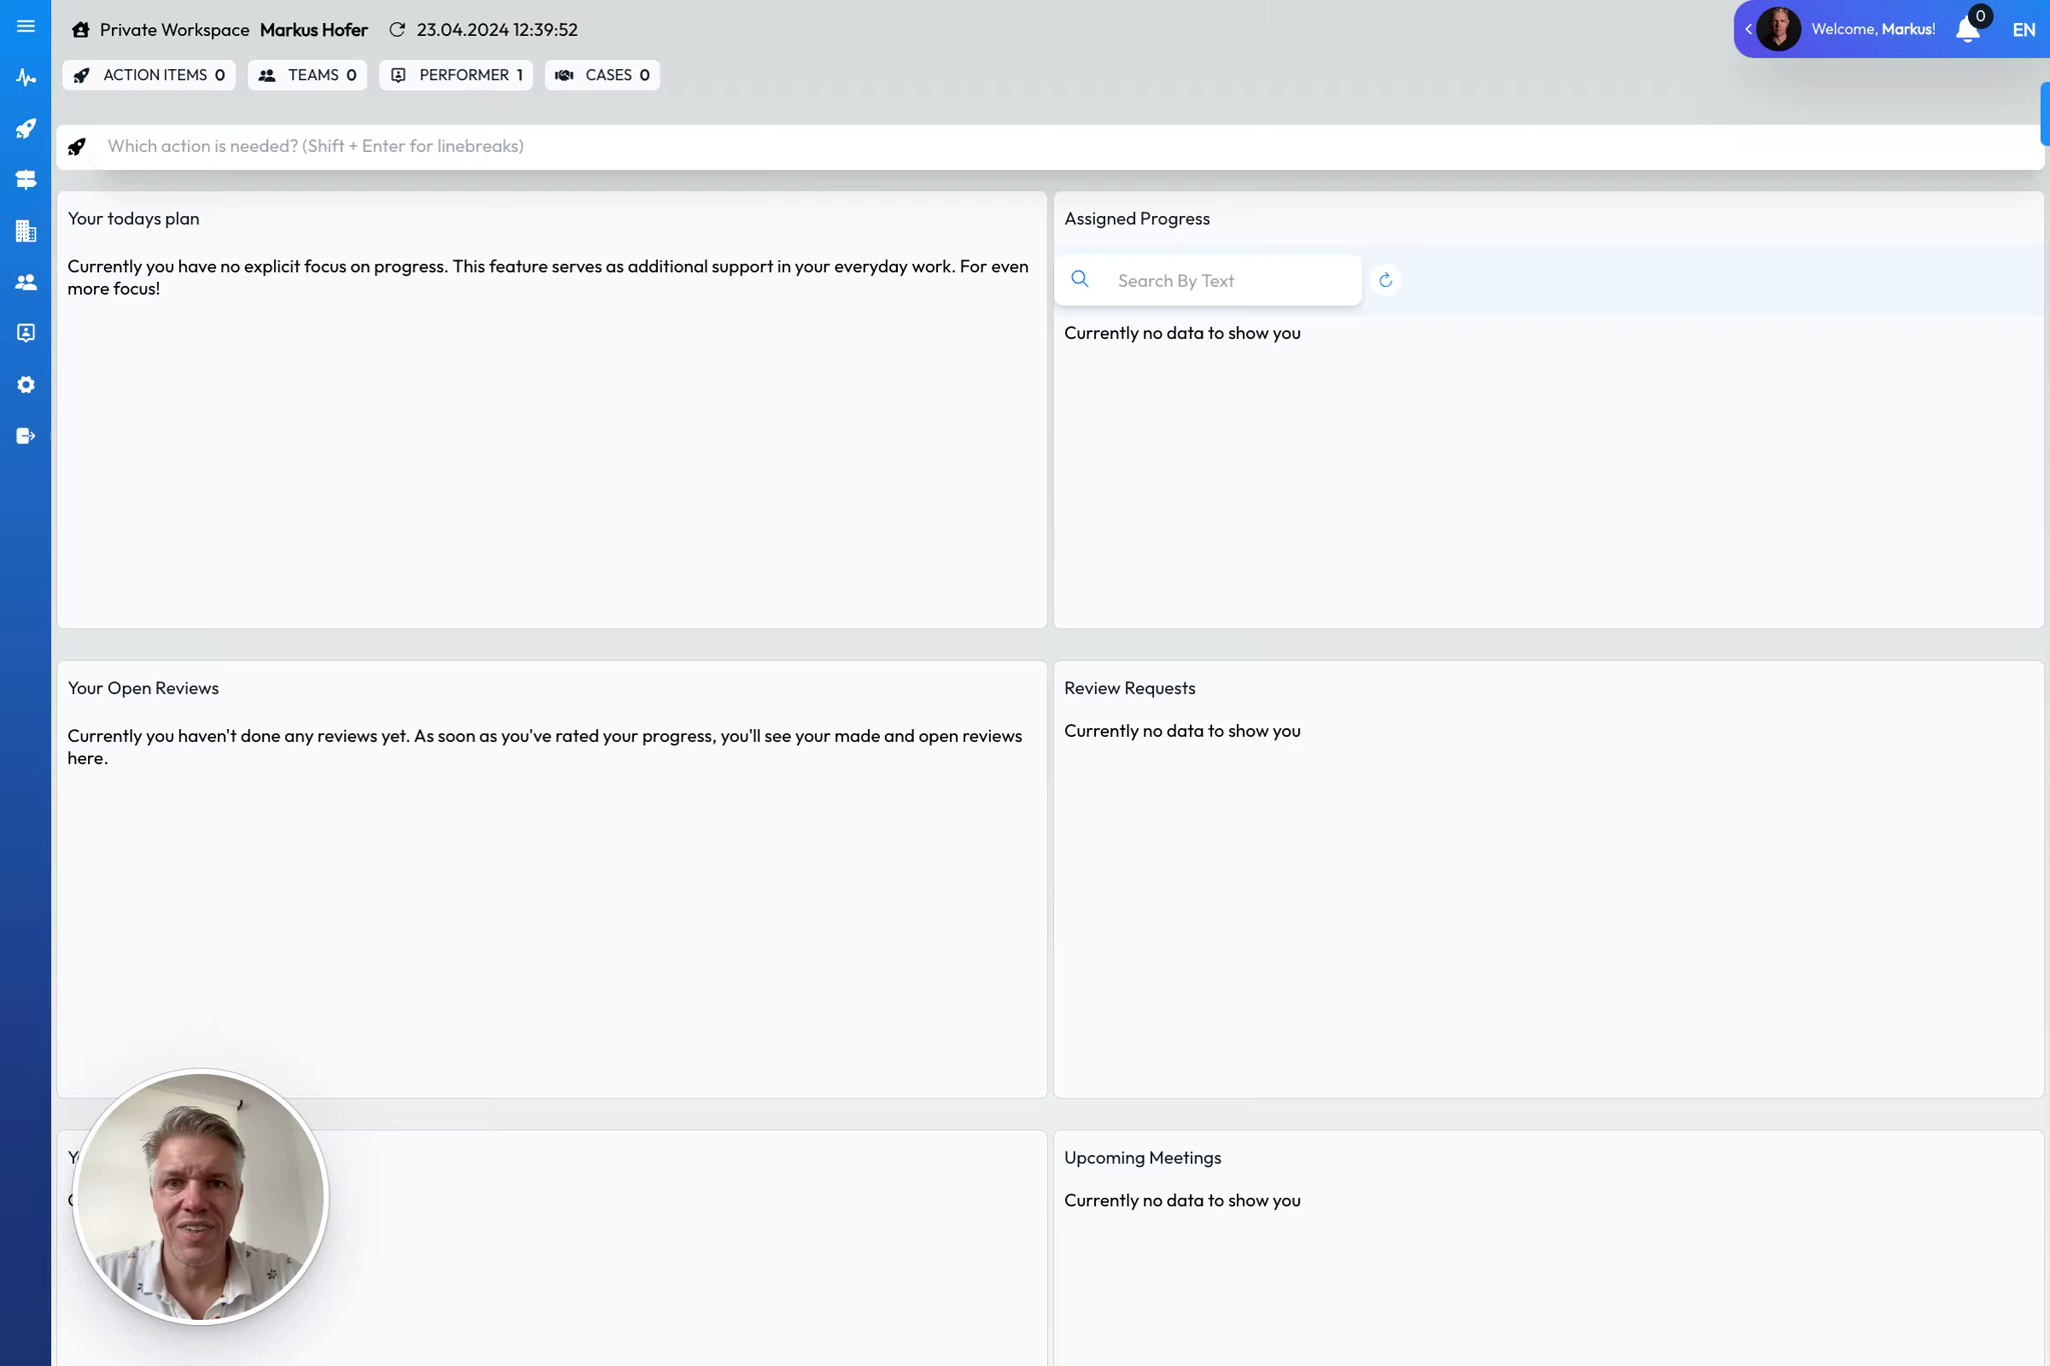Select the TEAMS tab

click(307, 75)
